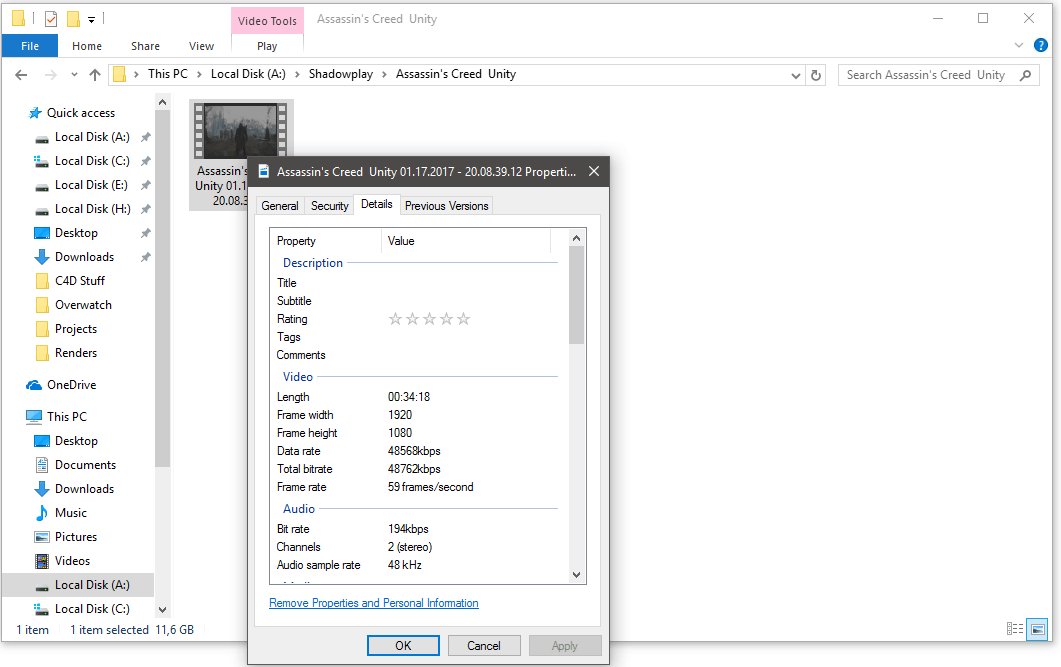Click chevron after Local Disk (A:) in breadcrumb
1061x667 pixels.
point(297,74)
